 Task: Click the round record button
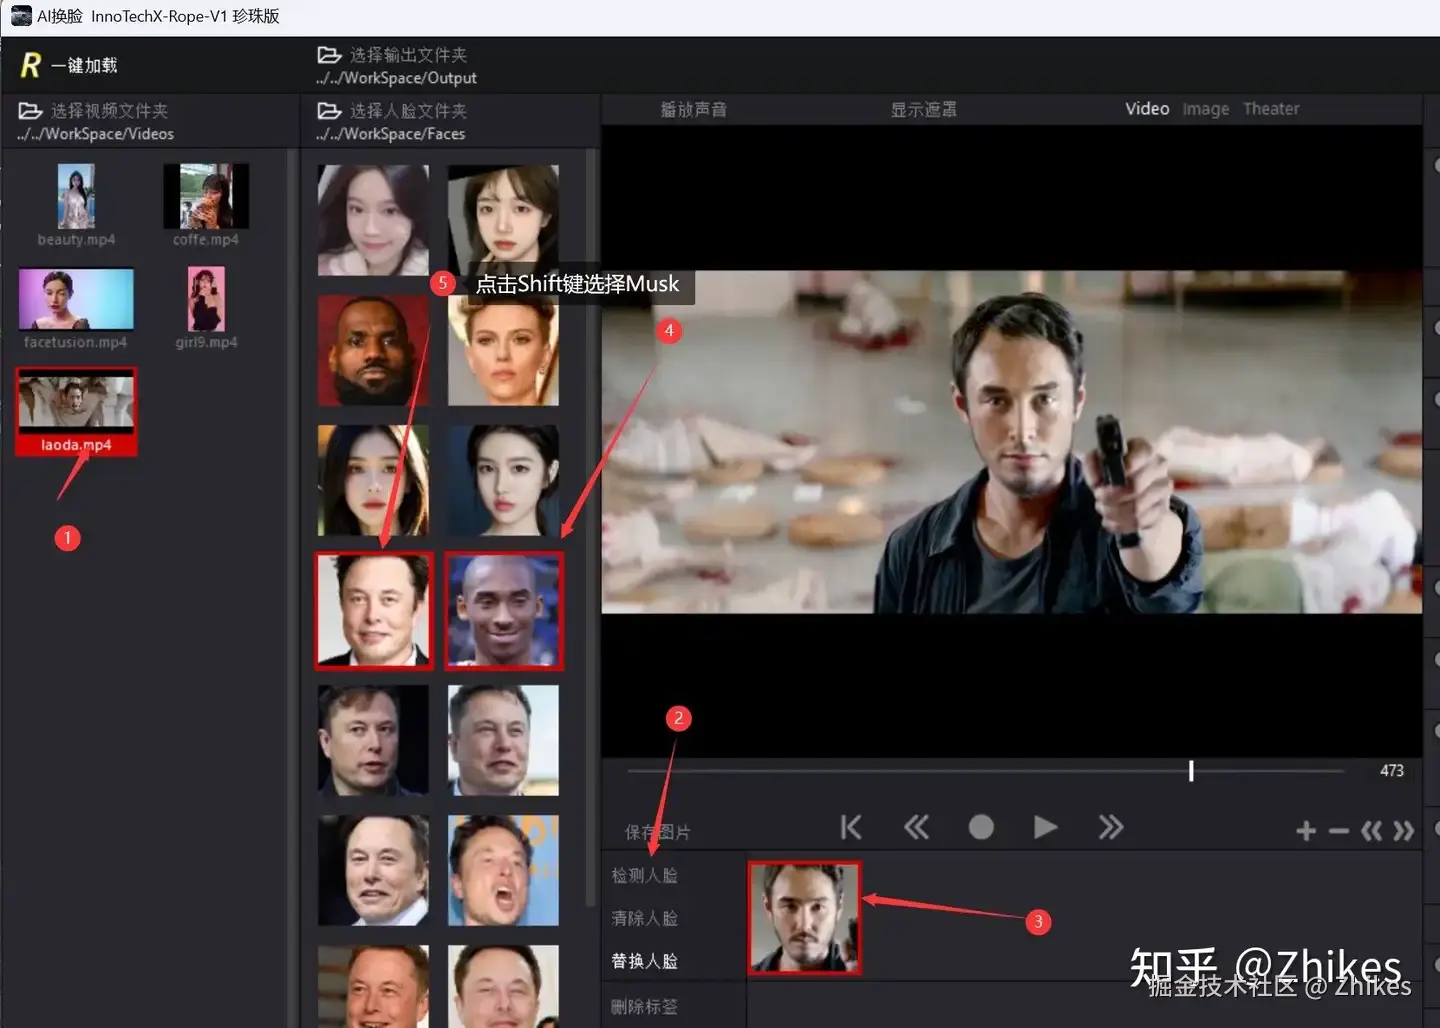click(981, 827)
